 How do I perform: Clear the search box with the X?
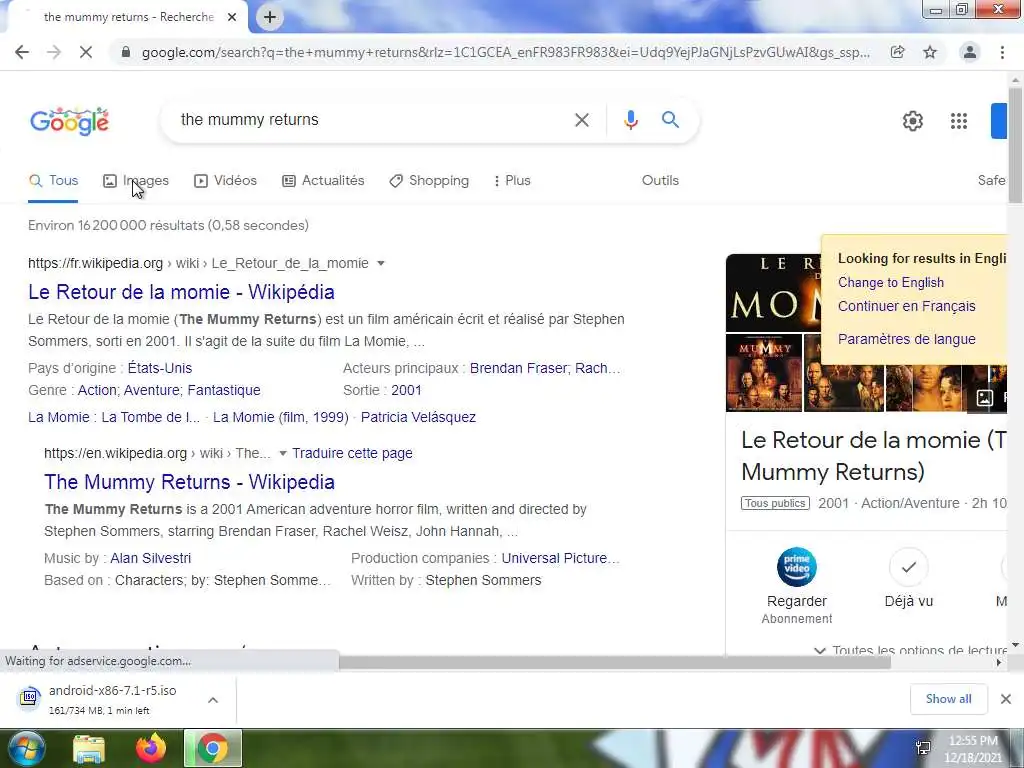tap(581, 120)
